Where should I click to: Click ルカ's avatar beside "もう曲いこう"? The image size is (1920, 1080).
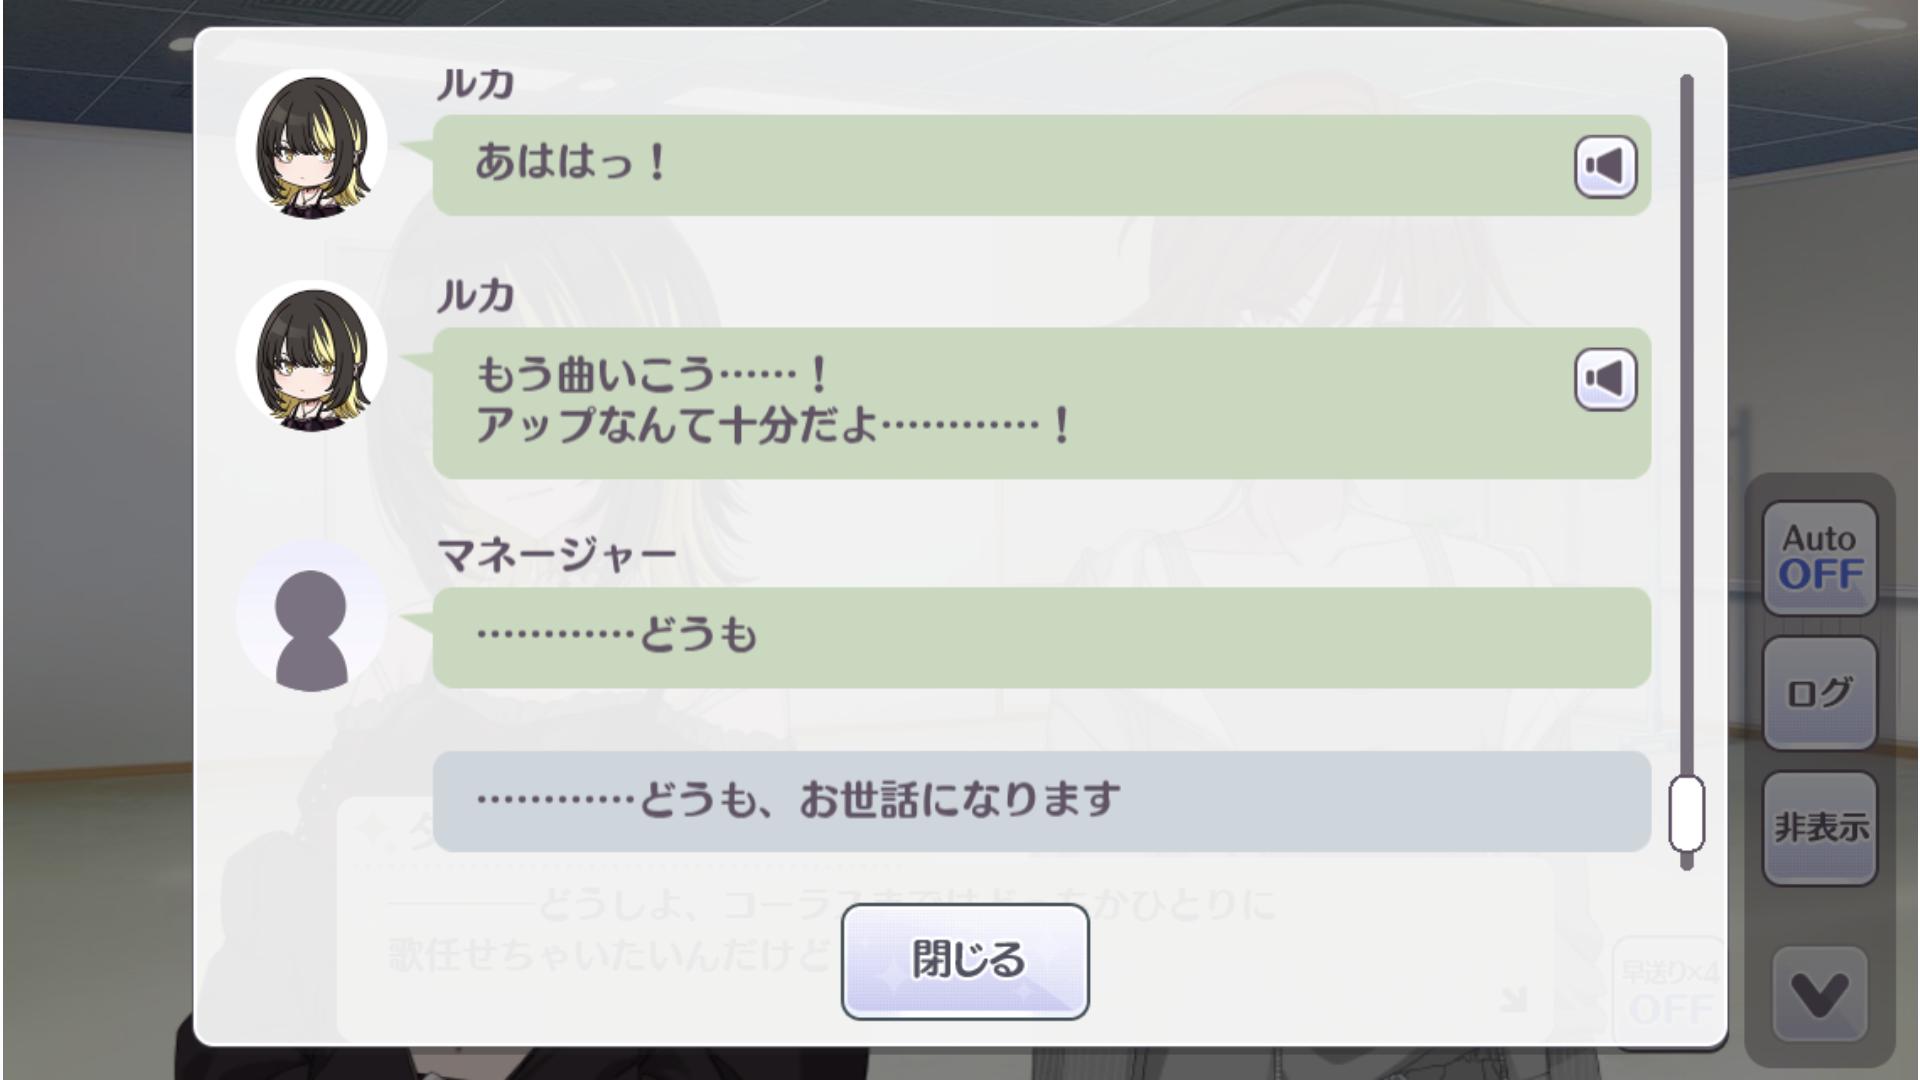[x=312, y=356]
